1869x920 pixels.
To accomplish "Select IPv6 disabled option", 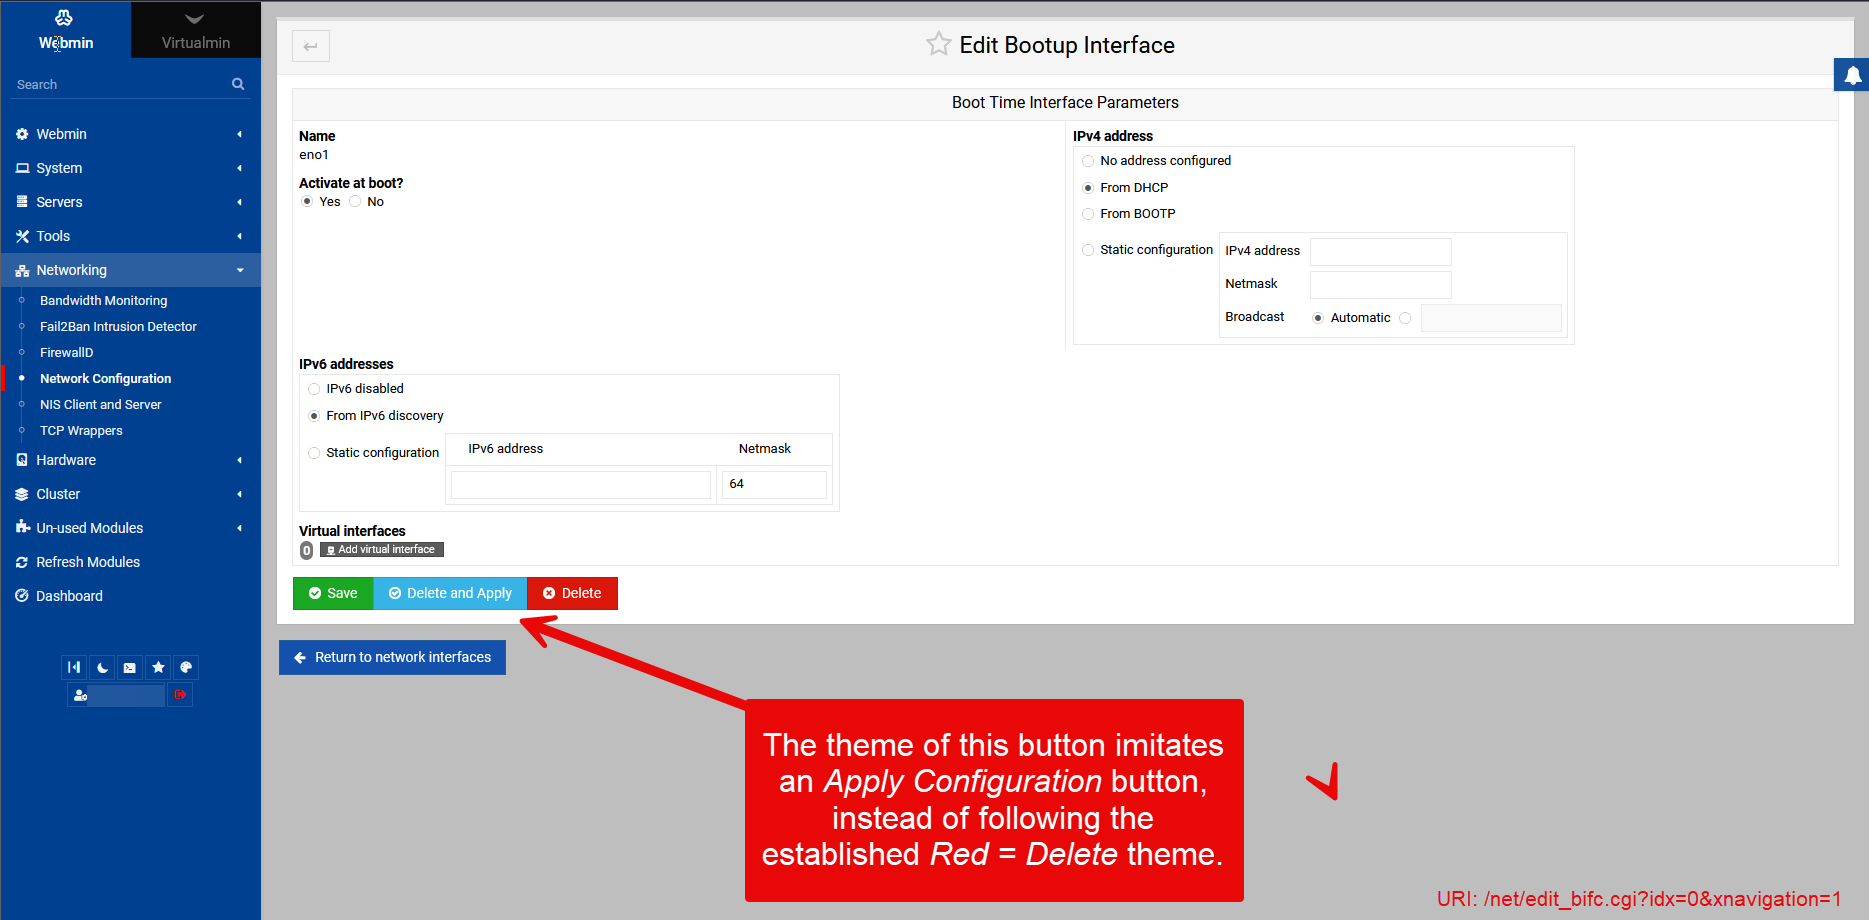I will [314, 389].
